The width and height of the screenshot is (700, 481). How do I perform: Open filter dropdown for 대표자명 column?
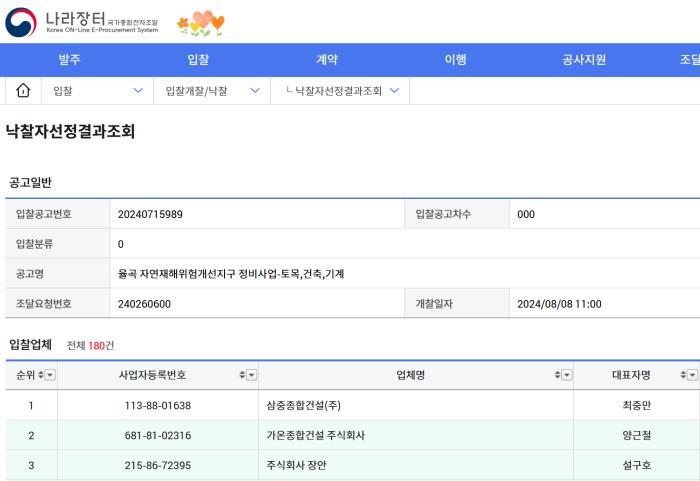[x=692, y=375]
